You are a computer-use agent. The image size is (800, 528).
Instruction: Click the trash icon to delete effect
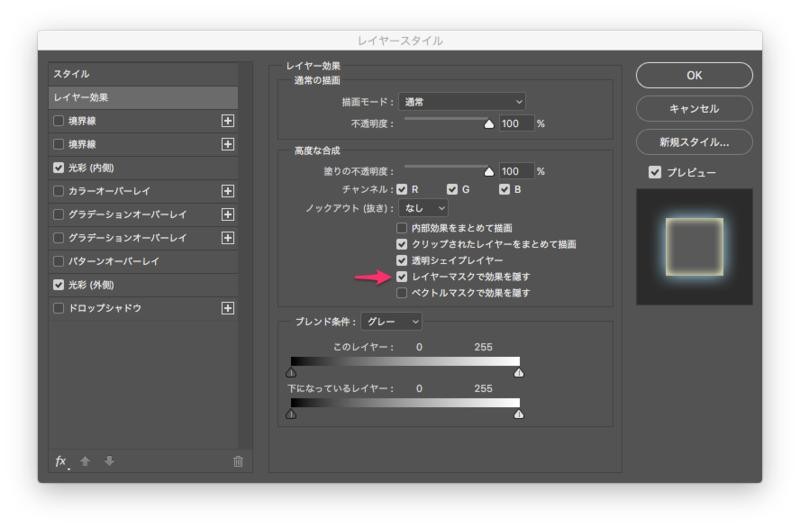[237, 461]
